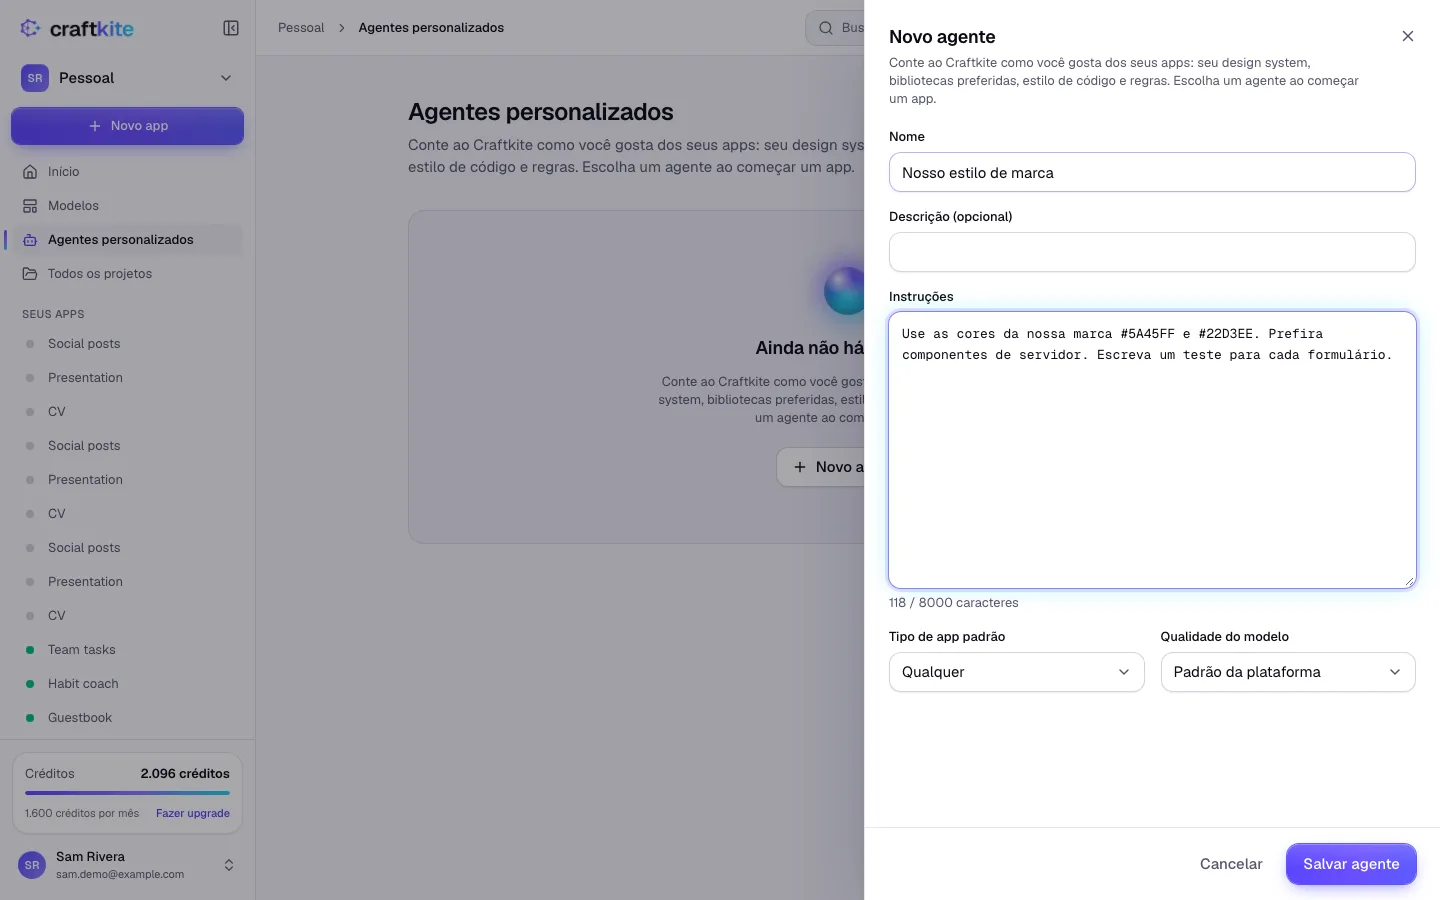Focus the Nome input field
Screen dimensions: 1440x900
click(x=1152, y=172)
